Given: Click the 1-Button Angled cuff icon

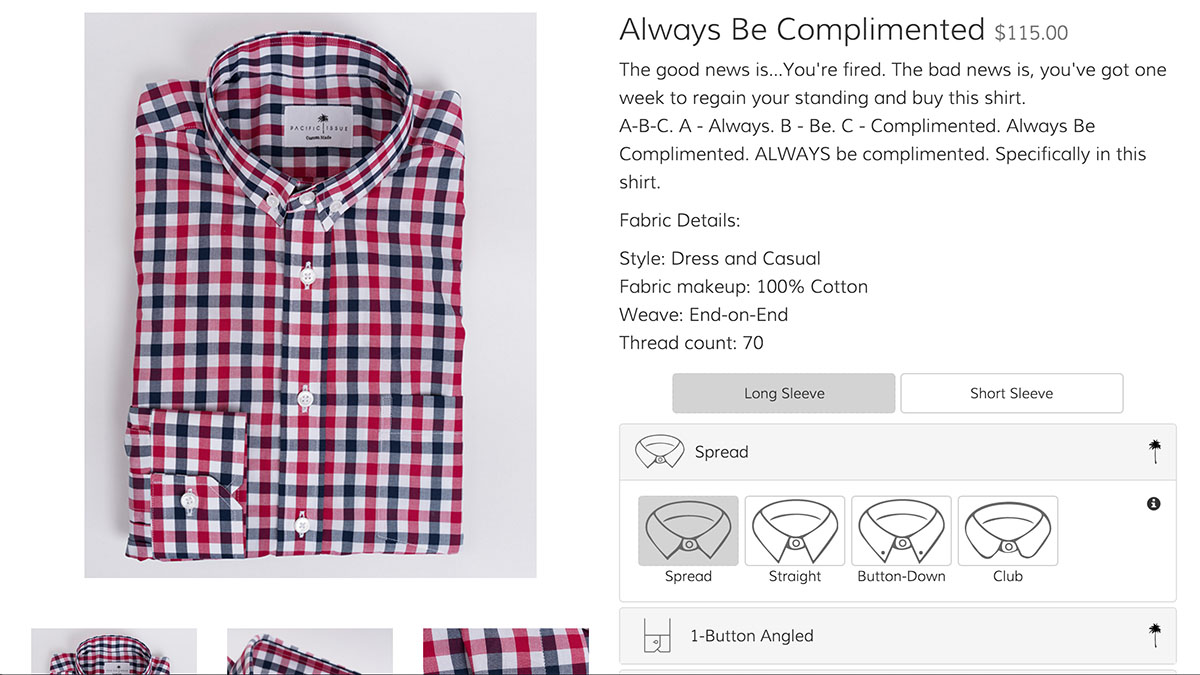Looking at the screenshot, I should 656,636.
